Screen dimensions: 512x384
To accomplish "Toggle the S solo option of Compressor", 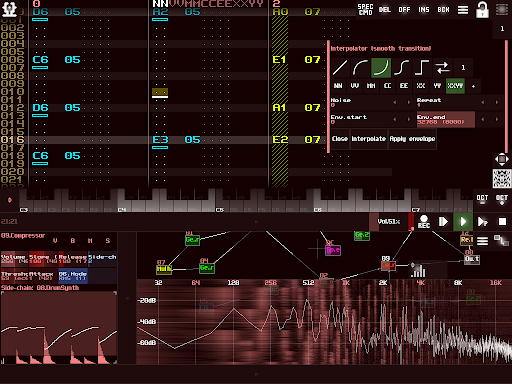I will 108,240.
